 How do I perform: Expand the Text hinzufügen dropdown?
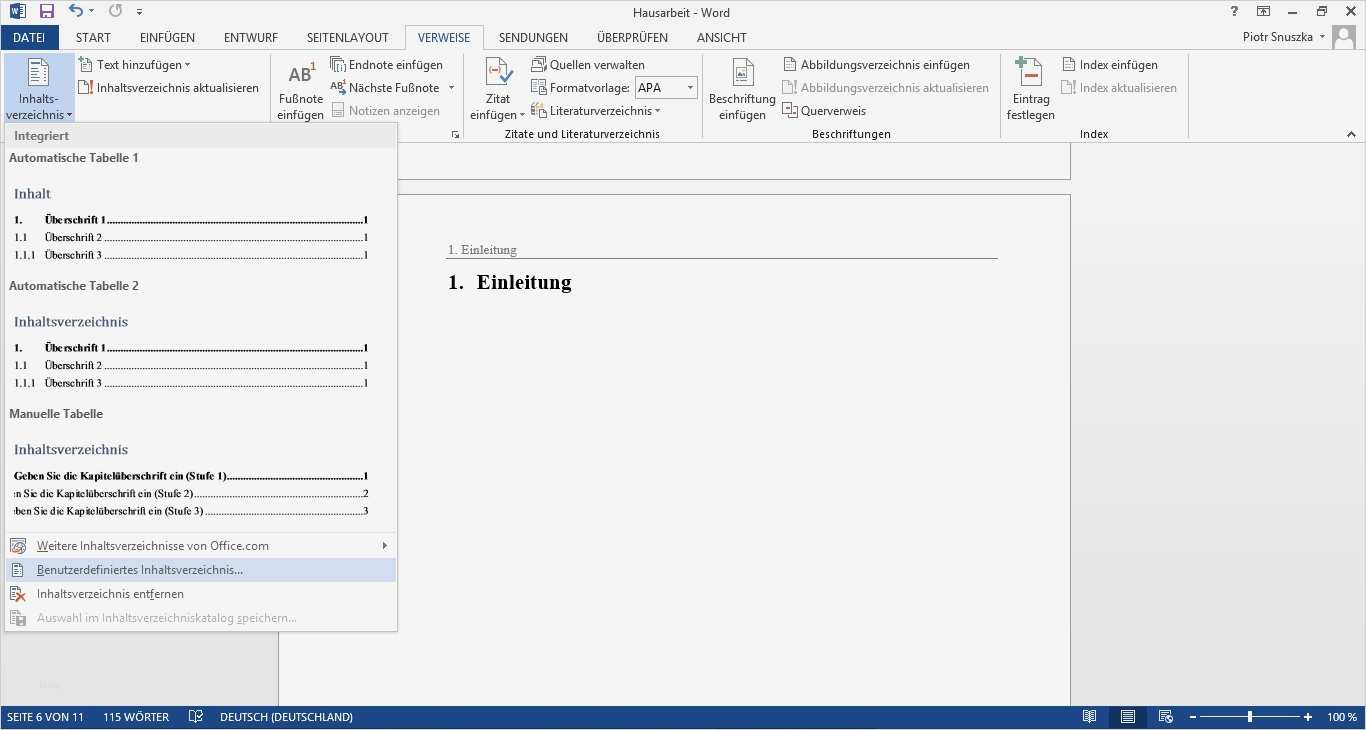click(134, 65)
